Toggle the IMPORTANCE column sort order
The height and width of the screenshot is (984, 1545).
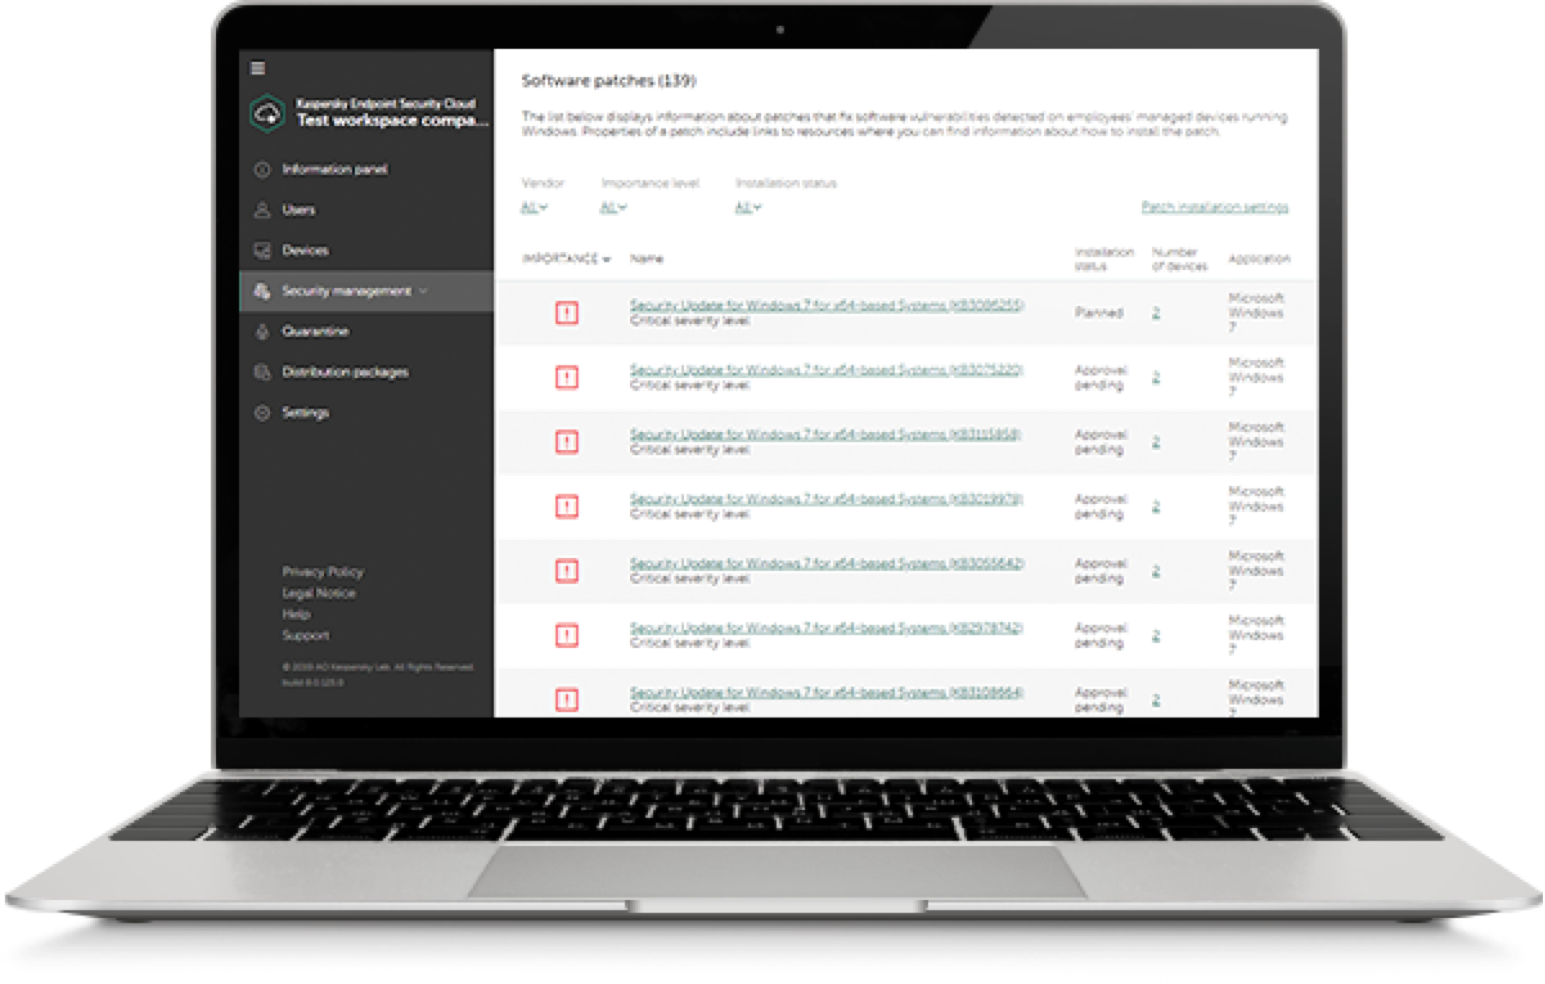(x=566, y=258)
